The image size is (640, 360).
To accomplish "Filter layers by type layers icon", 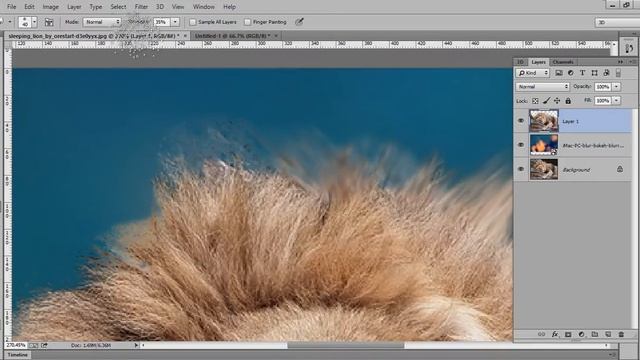I will tap(582, 73).
